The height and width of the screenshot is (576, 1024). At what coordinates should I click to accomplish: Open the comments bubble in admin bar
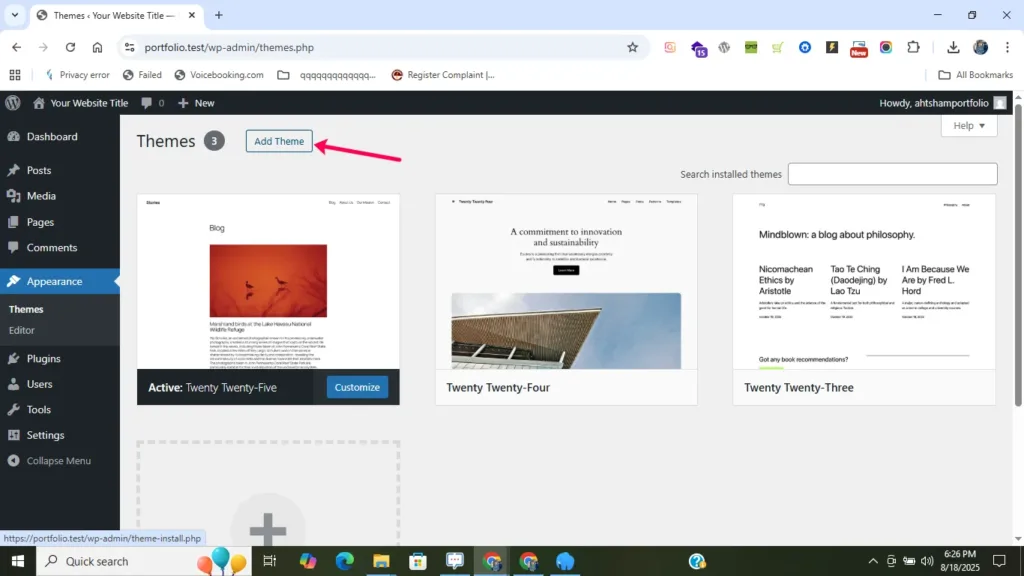[x=152, y=103]
